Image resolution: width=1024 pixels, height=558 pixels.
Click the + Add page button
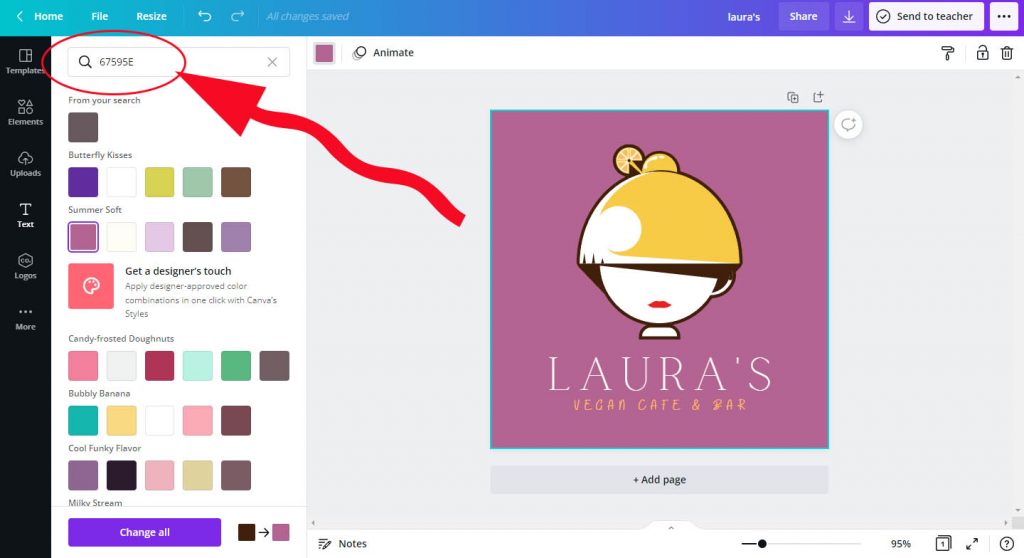coord(659,480)
